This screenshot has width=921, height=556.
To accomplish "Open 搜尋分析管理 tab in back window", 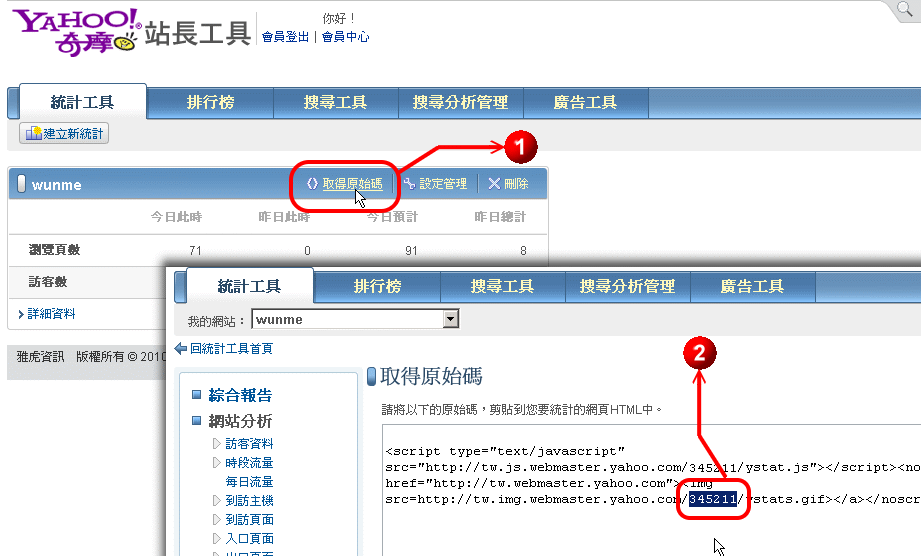I will (x=460, y=102).
